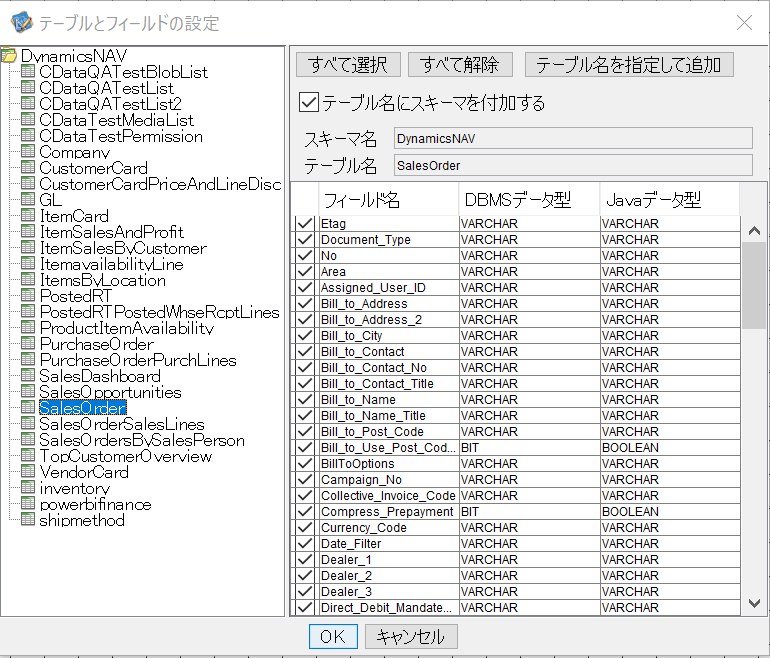This screenshot has width=770, height=658.
Task: Confirm with the OK button
Action: pyautogui.click(x=333, y=636)
